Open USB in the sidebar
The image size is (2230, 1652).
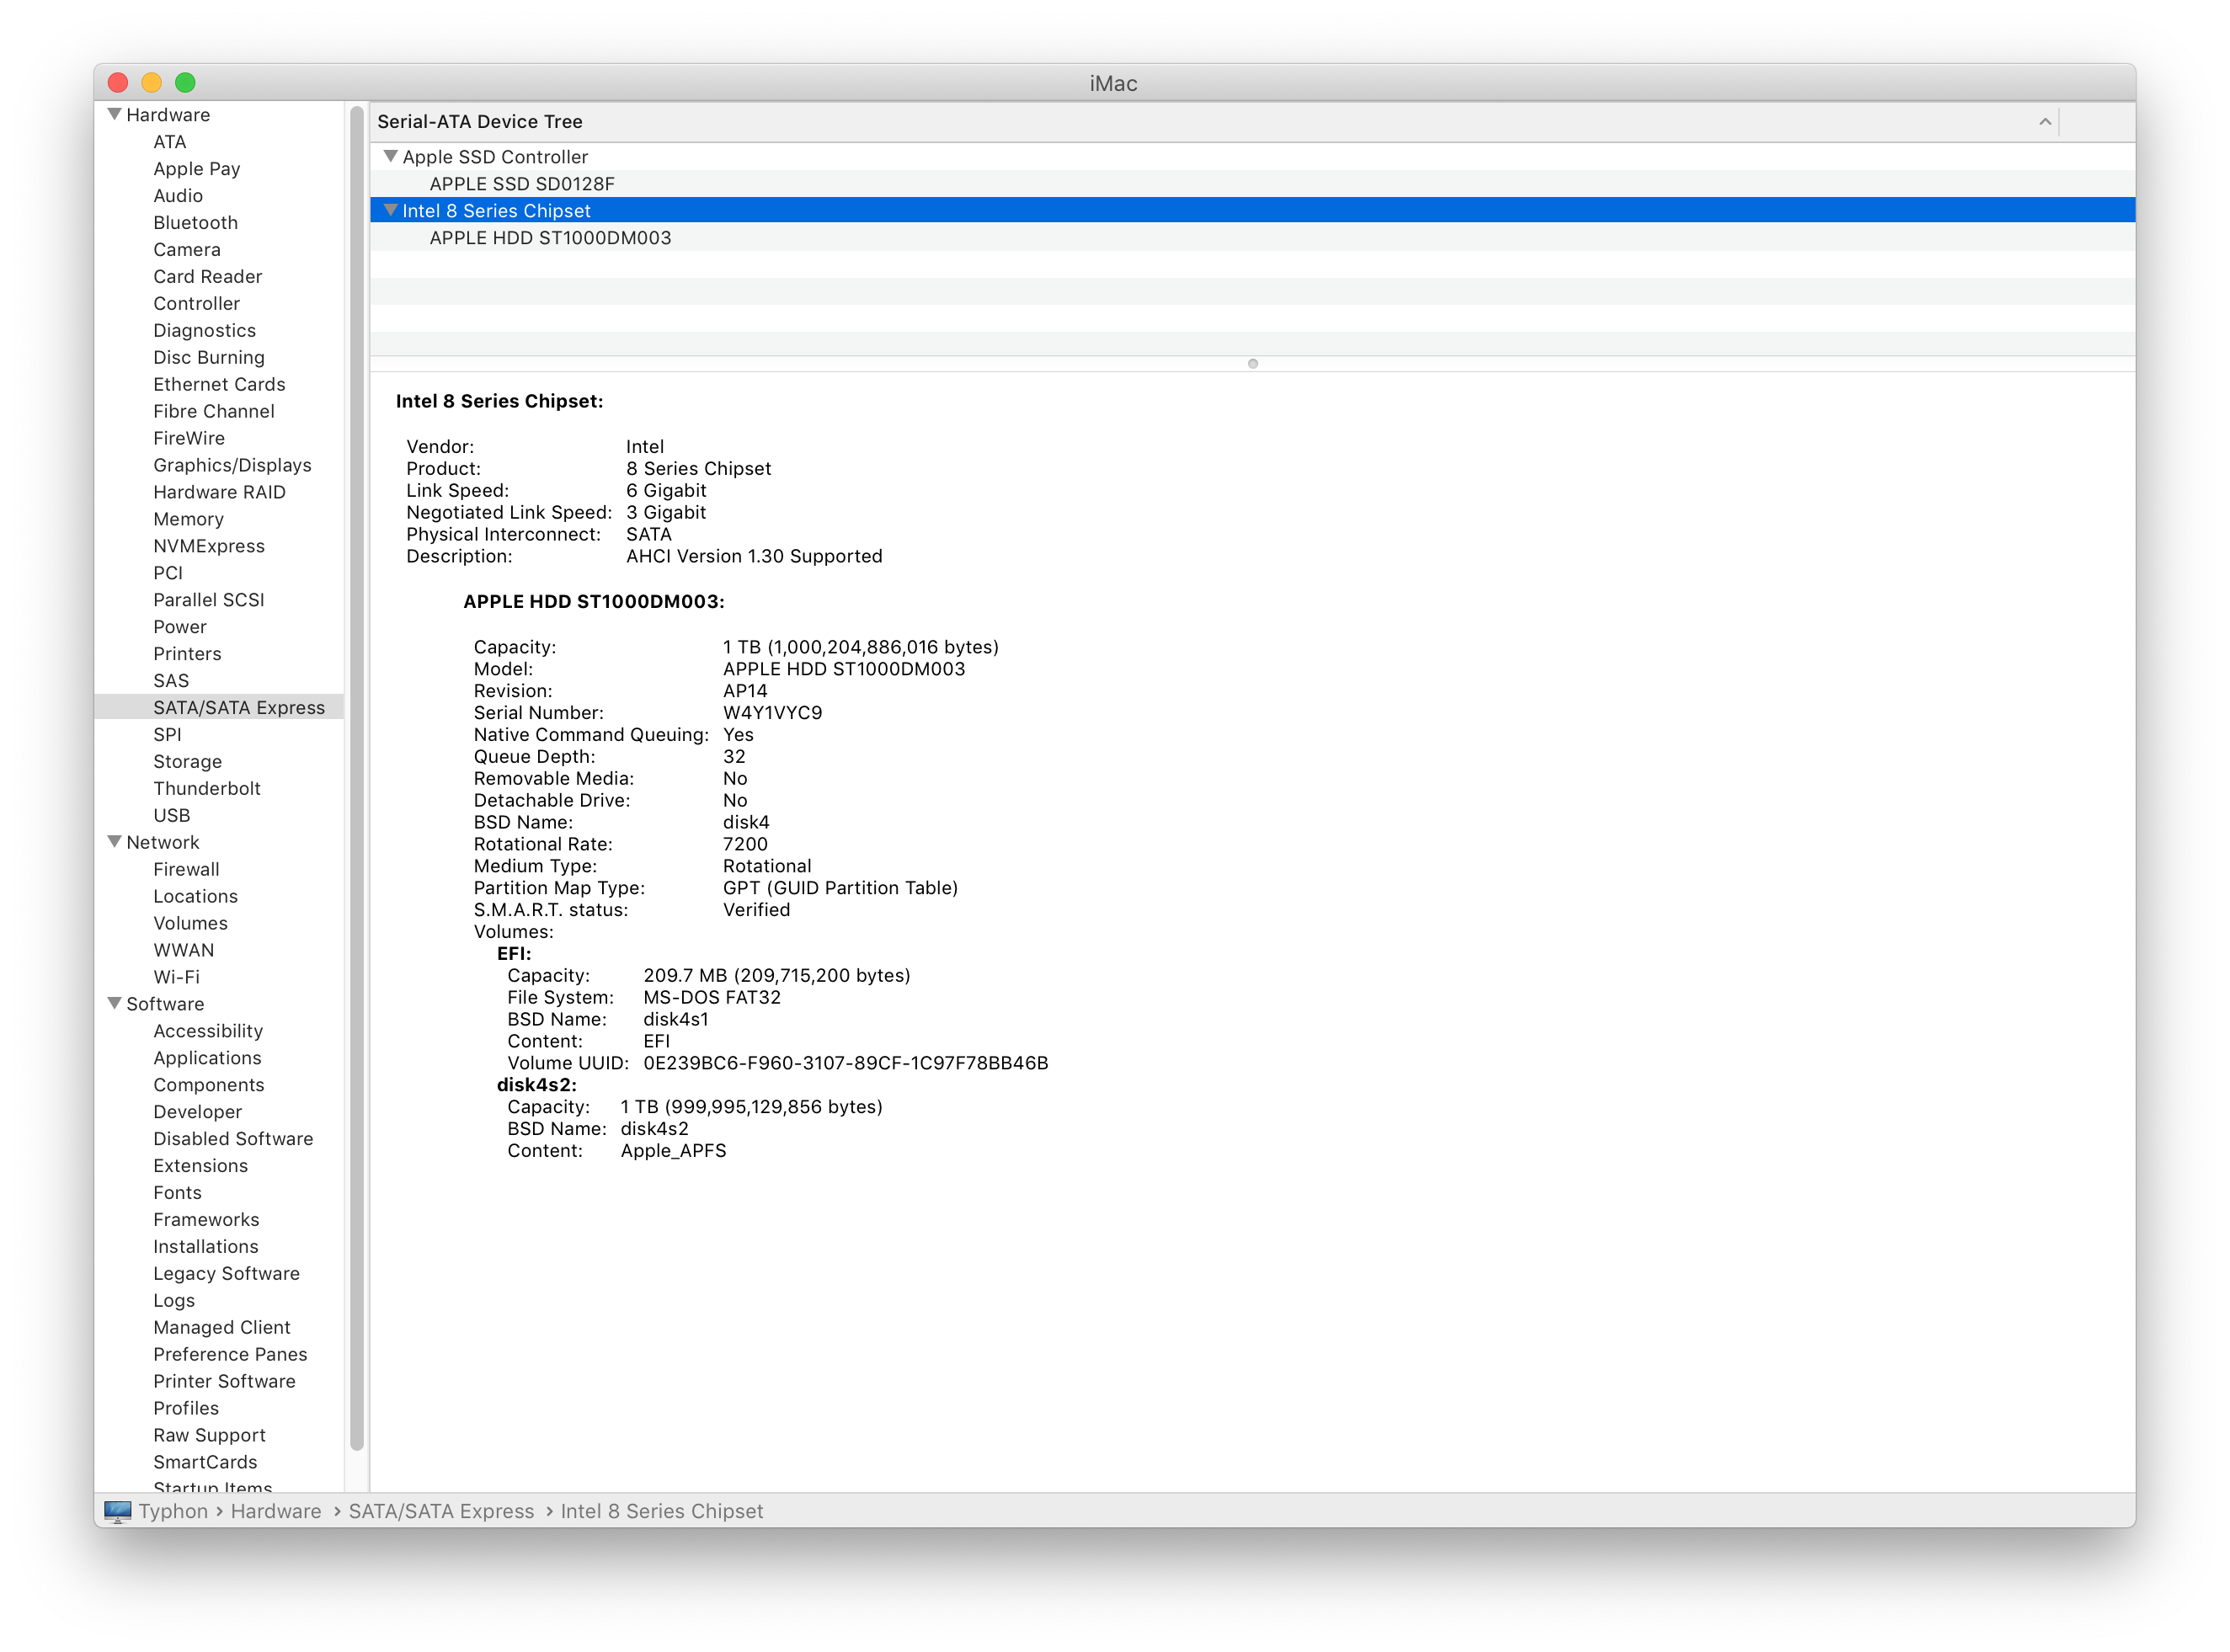point(171,816)
